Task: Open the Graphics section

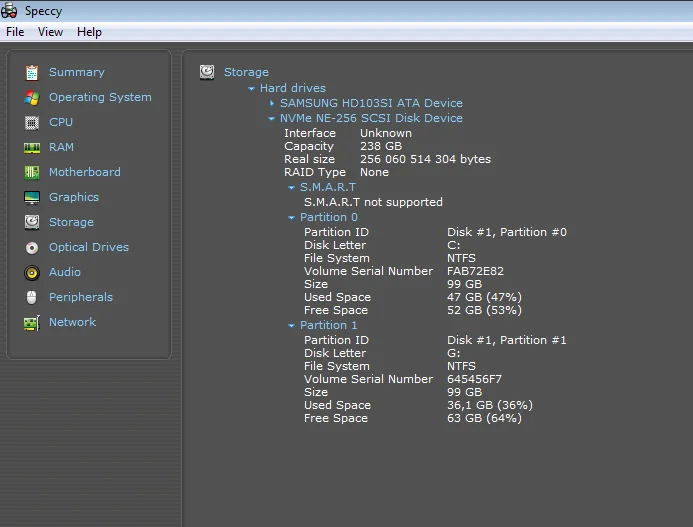Action: (x=74, y=197)
